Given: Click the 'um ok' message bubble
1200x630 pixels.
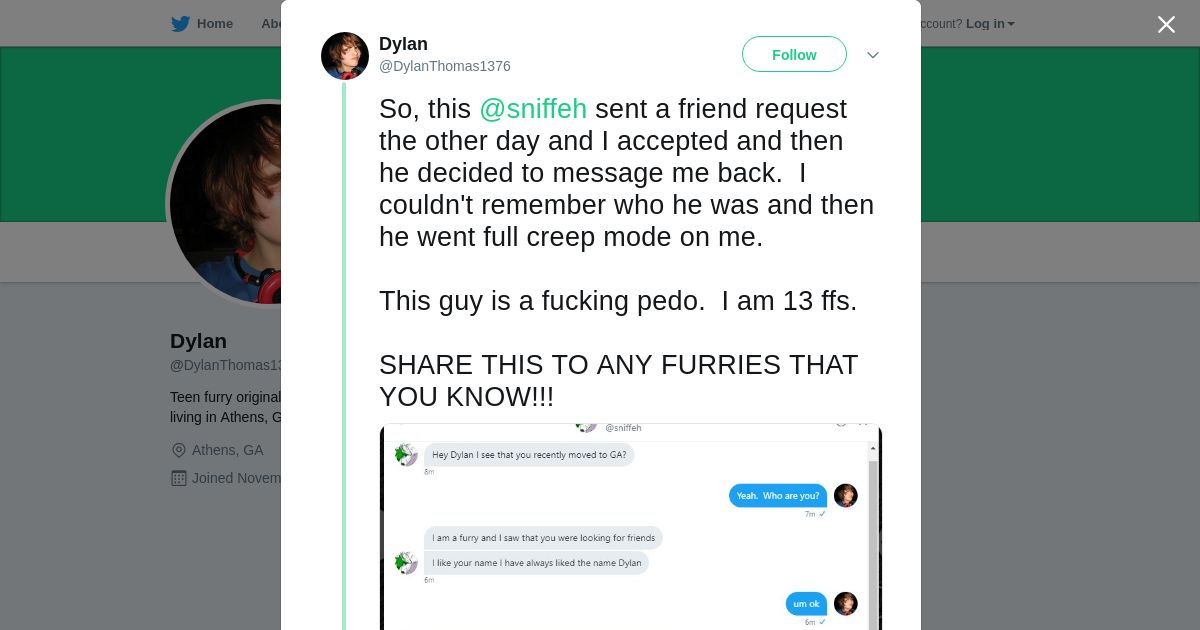Looking at the screenshot, I should pyautogui.click(x=806, y=604).
